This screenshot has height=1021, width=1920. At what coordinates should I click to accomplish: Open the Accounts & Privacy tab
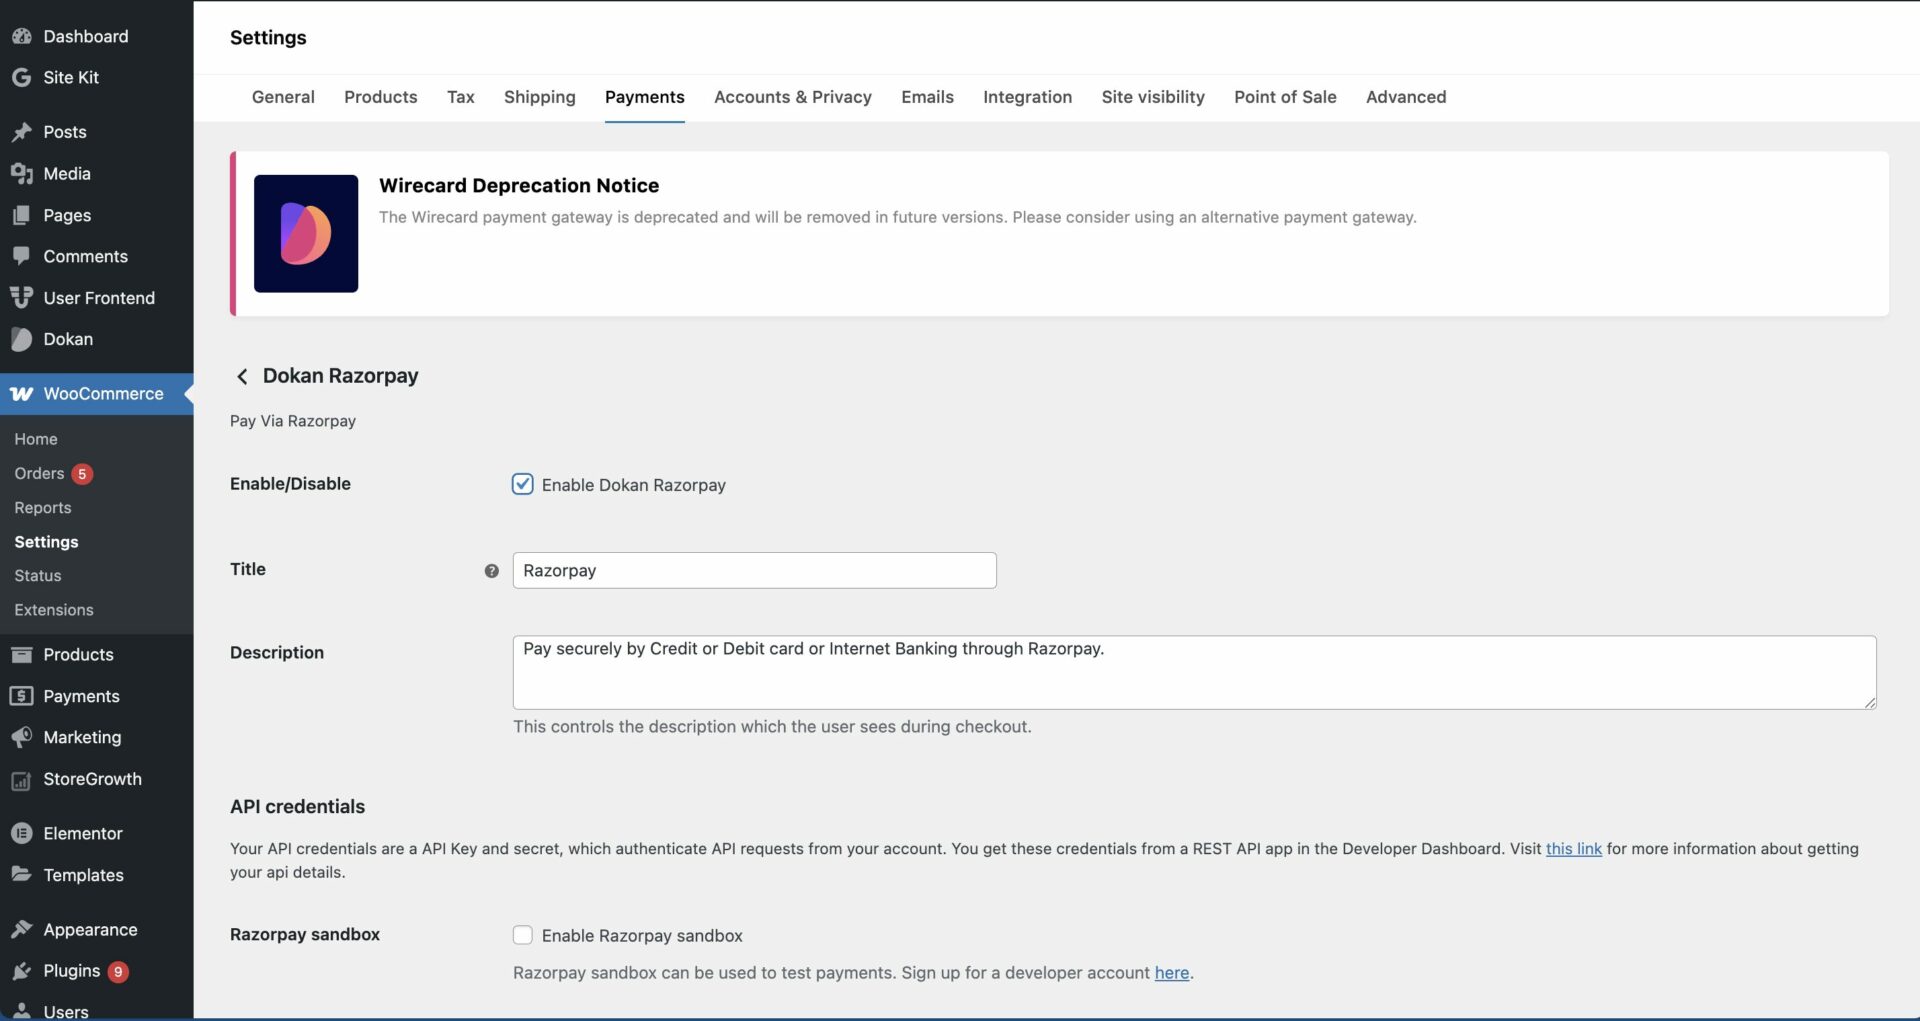point(792,97)
